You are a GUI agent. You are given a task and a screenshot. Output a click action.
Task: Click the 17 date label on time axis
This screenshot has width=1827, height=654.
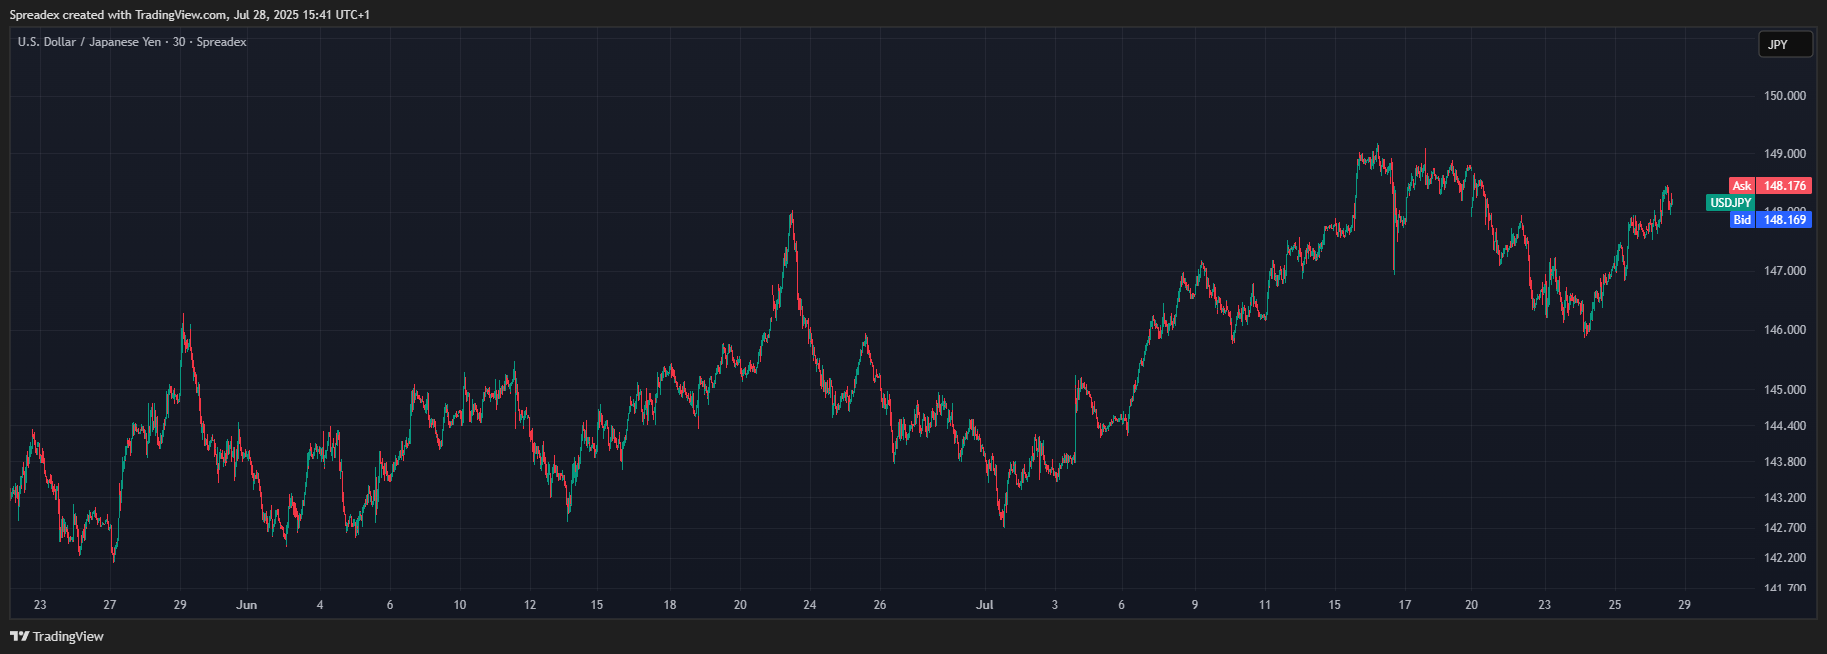(x=1405, y=605)
